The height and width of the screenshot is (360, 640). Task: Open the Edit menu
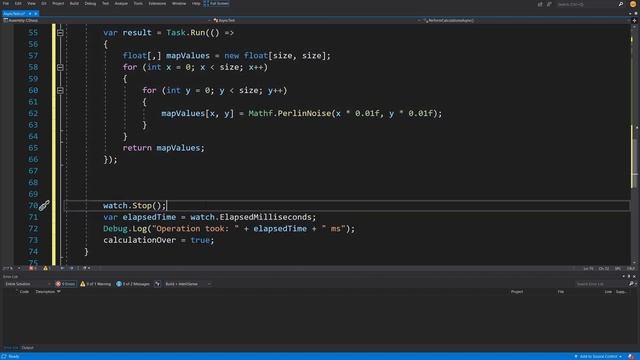pyautogui.click(x=18, y=4)
